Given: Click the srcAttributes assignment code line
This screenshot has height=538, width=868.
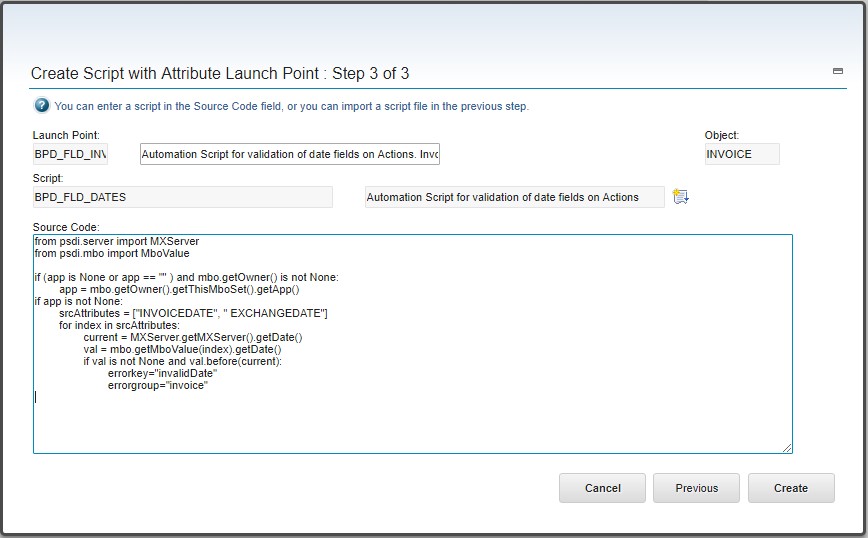Looking at the screenshot, I should coord(193,313).
